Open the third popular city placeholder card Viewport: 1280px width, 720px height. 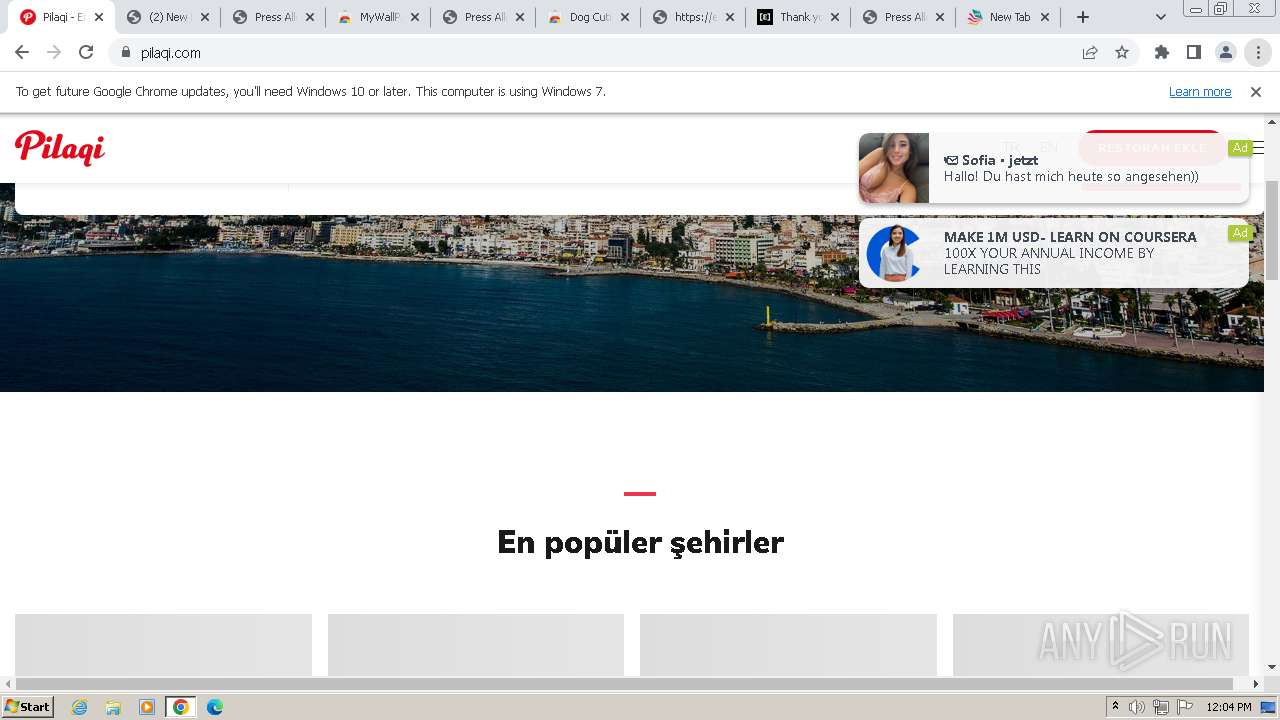click(788, 645)
